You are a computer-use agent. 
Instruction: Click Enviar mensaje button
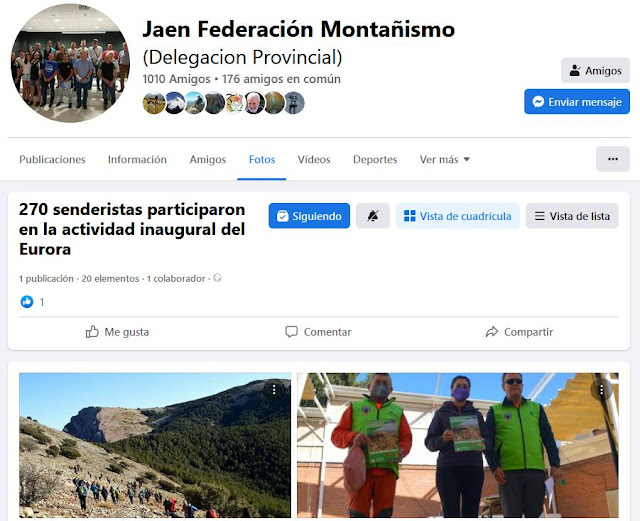coord(577,102)
